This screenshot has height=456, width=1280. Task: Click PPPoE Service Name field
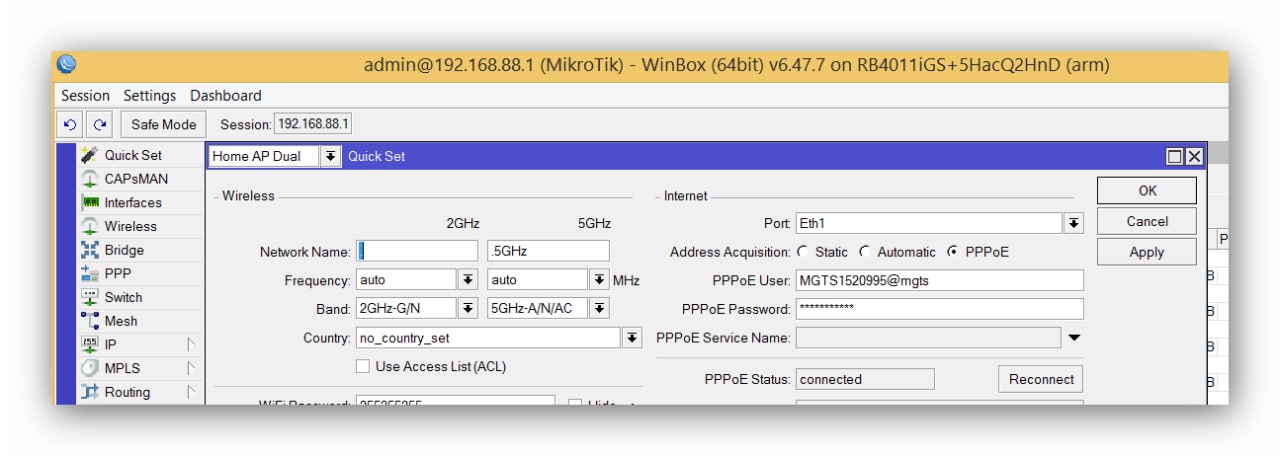pyautogui.click(x=929, y=338)
